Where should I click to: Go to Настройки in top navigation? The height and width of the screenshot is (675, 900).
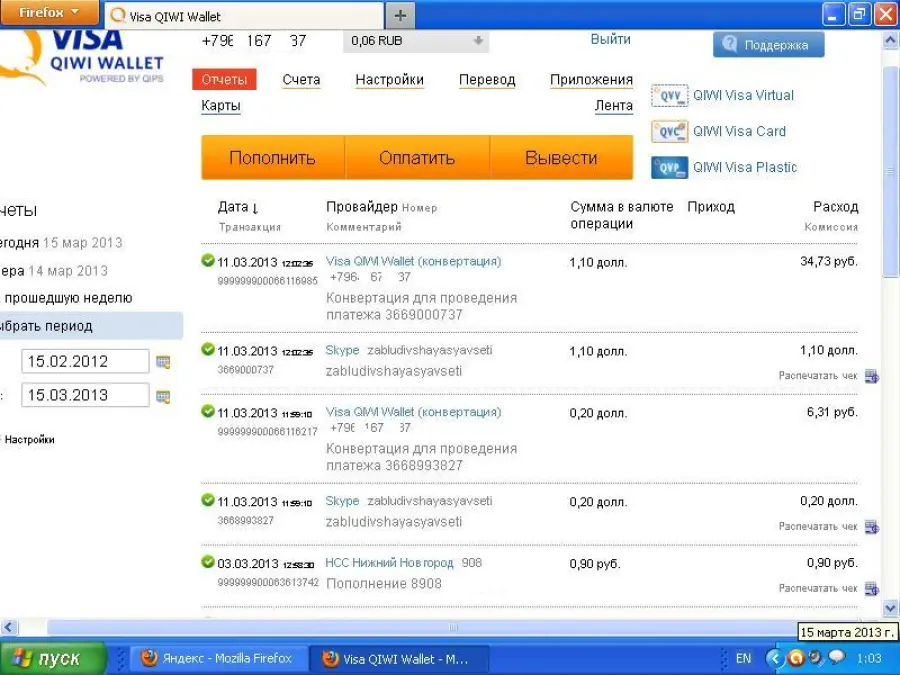(x=390, y=80)
